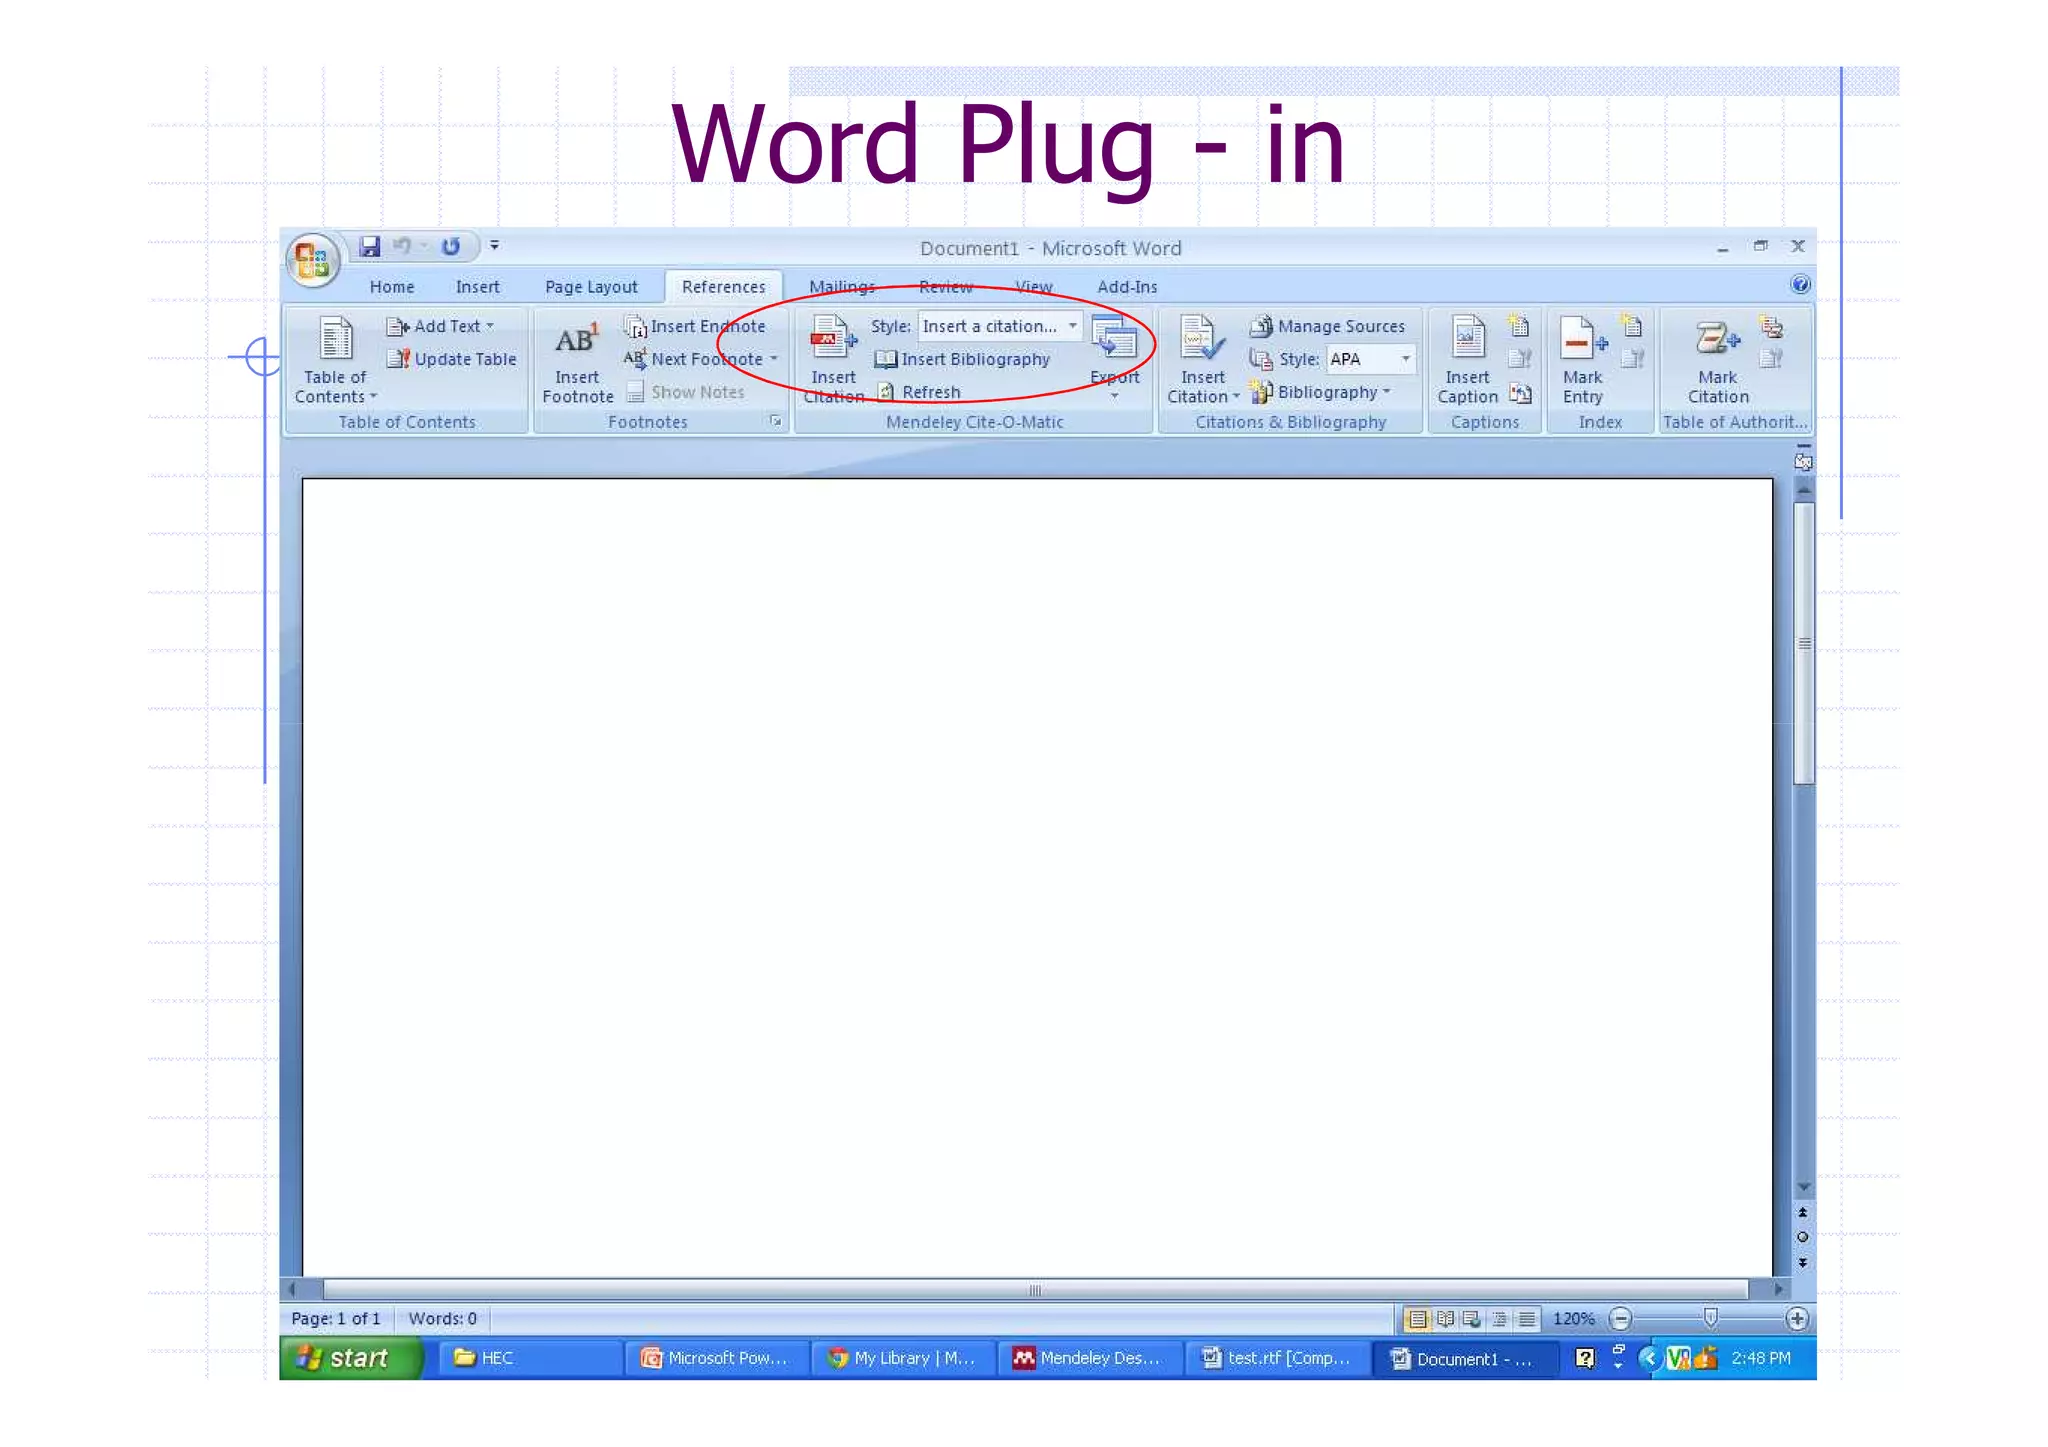
Task: Switch to Web Layout view
Action: pyautogui.click(x=1472, y=1319)
